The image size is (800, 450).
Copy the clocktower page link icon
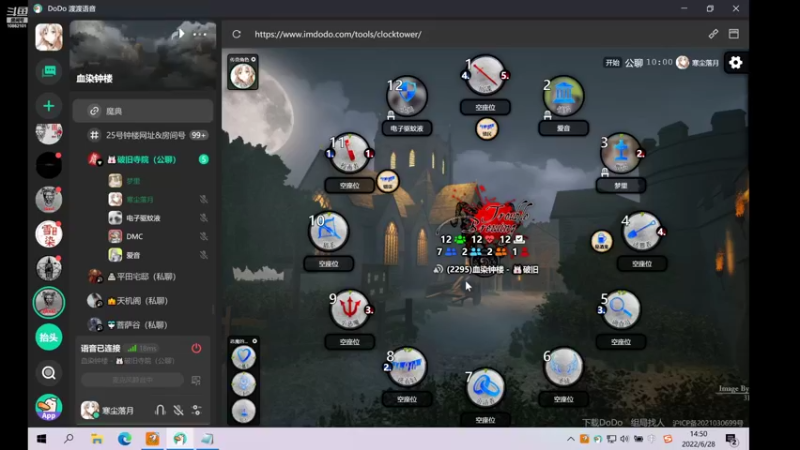[x=713, y=34]
